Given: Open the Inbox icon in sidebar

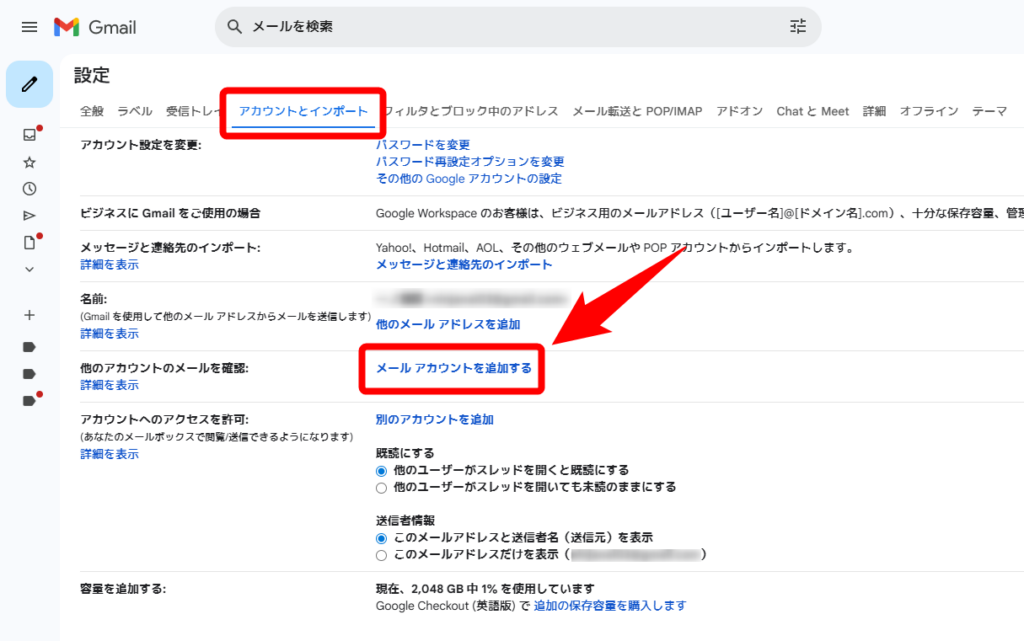Looking at the screenshot, I should click(29, 135).
